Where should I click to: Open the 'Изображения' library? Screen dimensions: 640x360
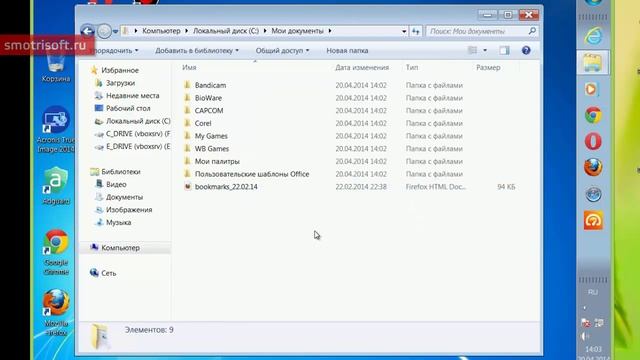point(129,209)
